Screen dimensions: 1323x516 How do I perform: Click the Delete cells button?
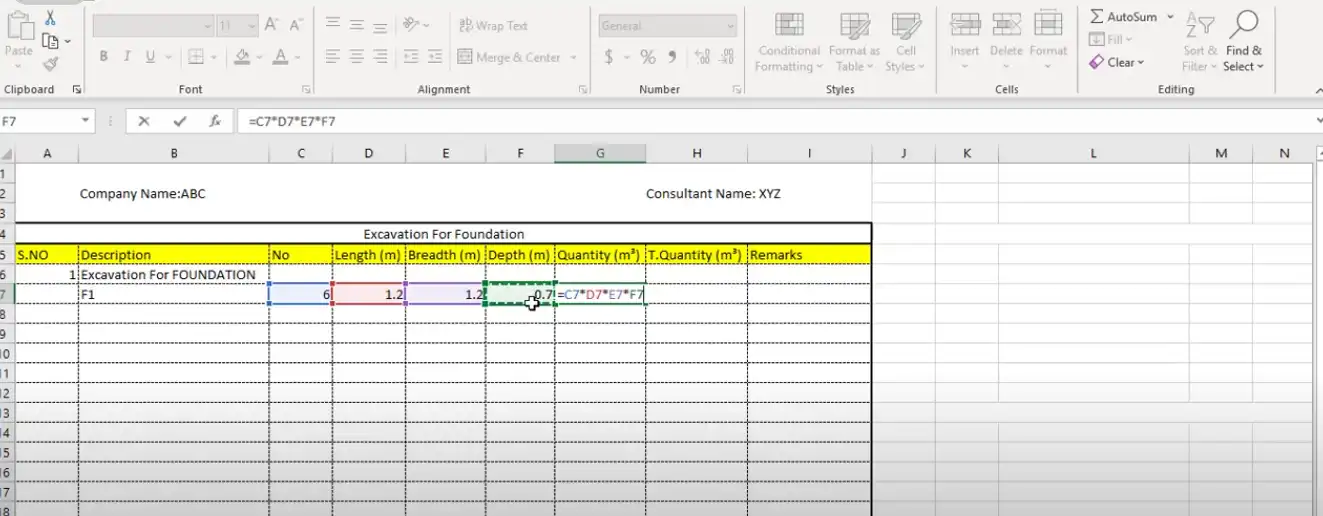click(1006, 41)
